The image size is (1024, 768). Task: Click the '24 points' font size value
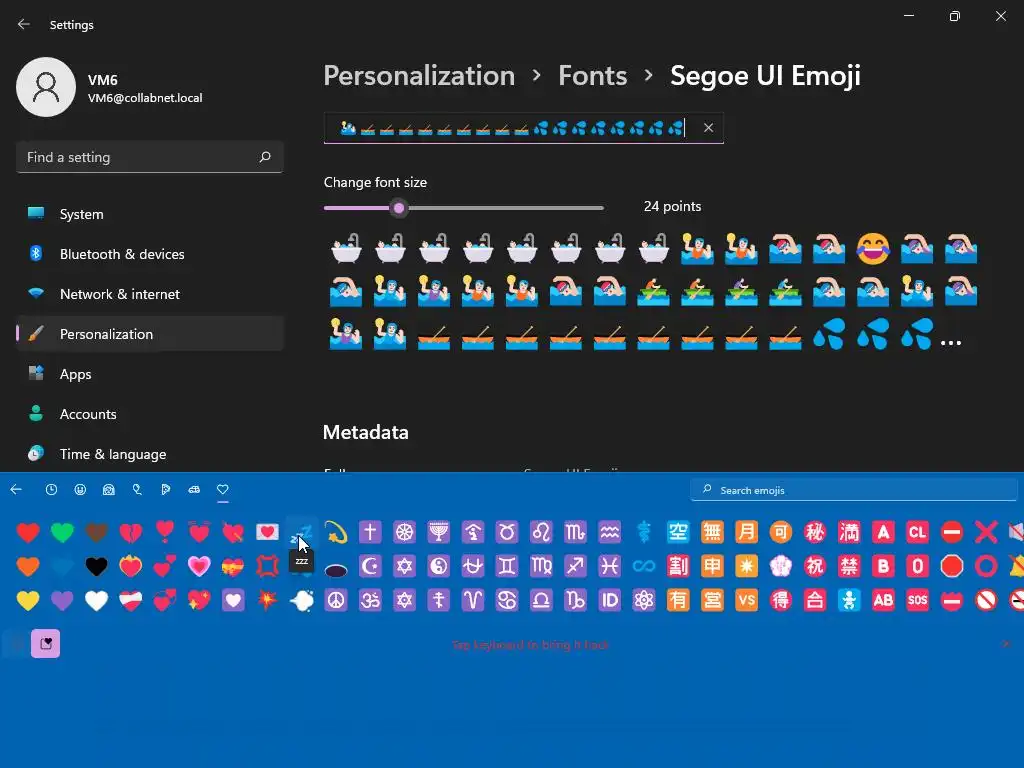(x=672, y=206)
